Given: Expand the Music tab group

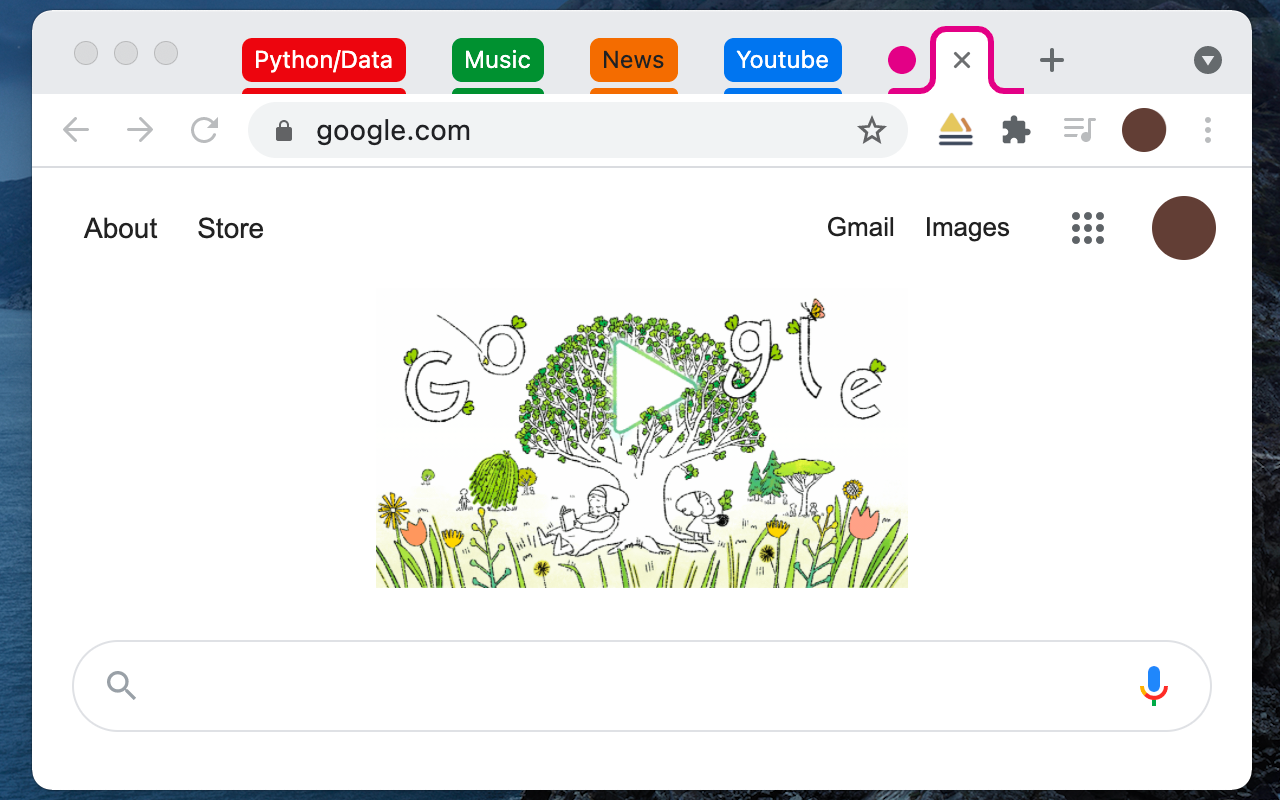Looking at the screenshot, I should tap(498, 60).
